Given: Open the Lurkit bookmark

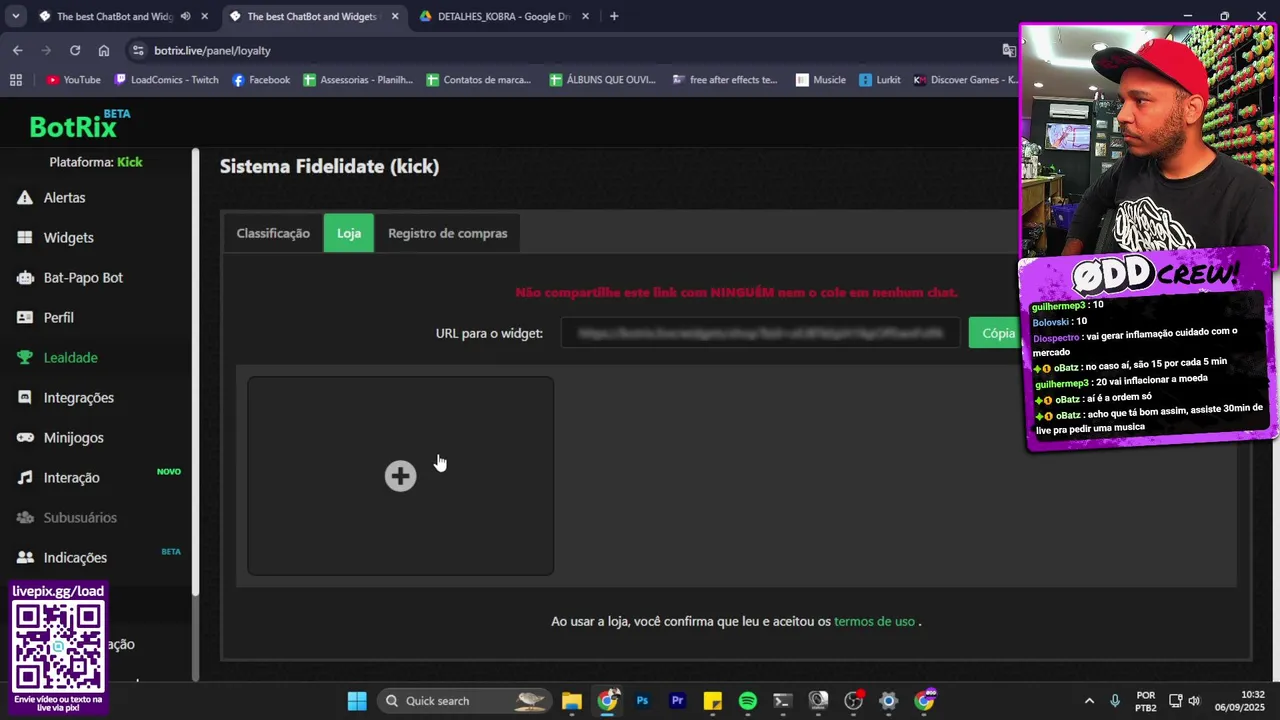Looking at the screenshot, I should [x=879, y=80].
